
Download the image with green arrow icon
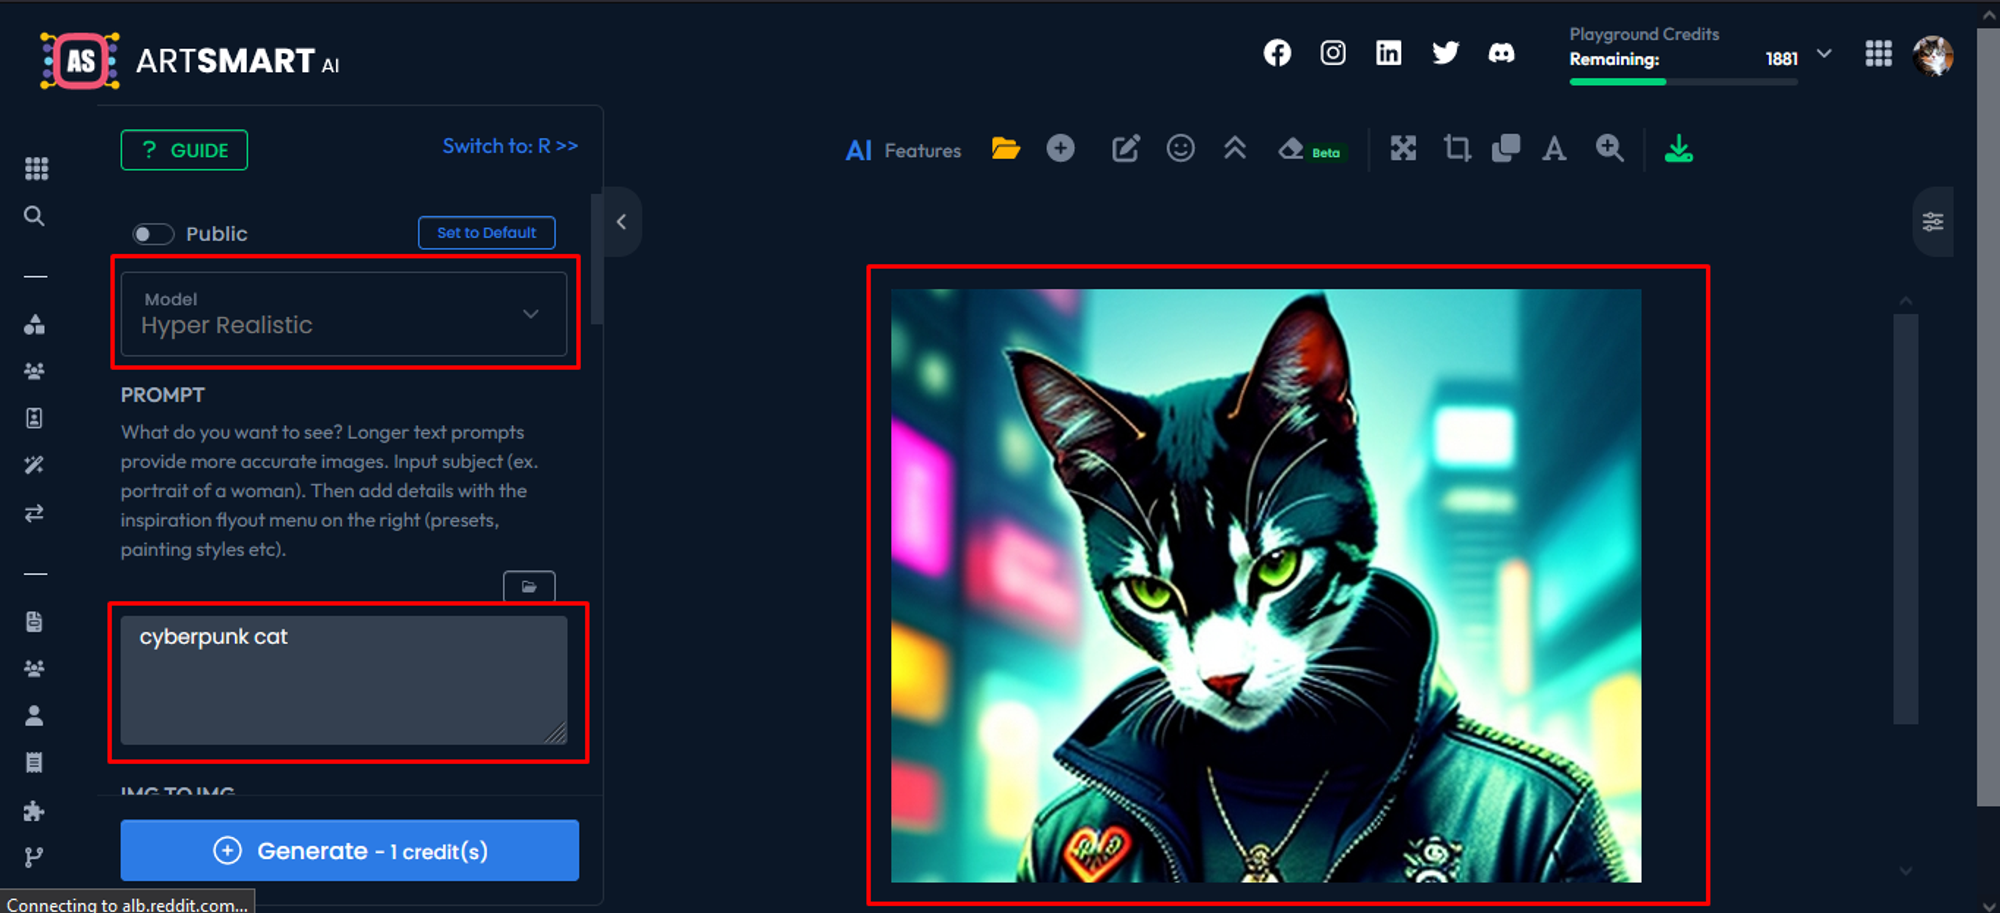(x=1679, y=149)
